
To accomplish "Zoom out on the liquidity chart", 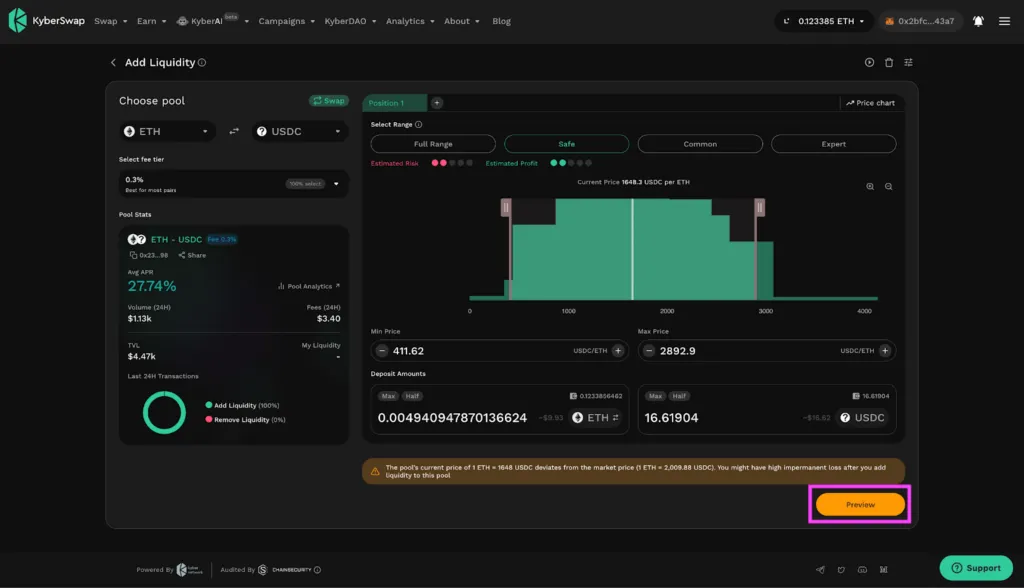I will pyautogui.click(x=889, y=187).
